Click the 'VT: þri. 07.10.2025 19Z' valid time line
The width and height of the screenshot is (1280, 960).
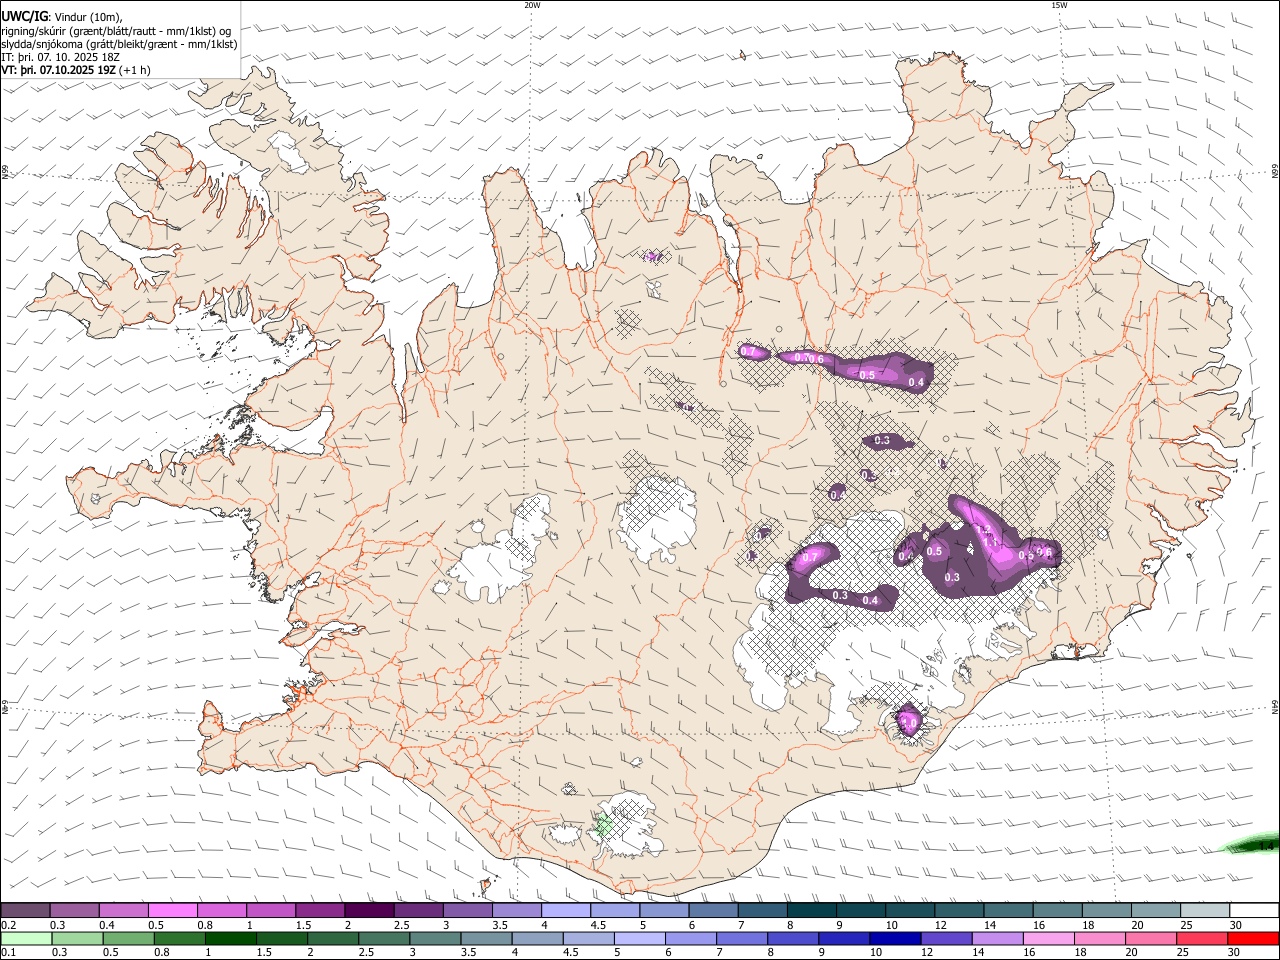[x=76, y=70]
